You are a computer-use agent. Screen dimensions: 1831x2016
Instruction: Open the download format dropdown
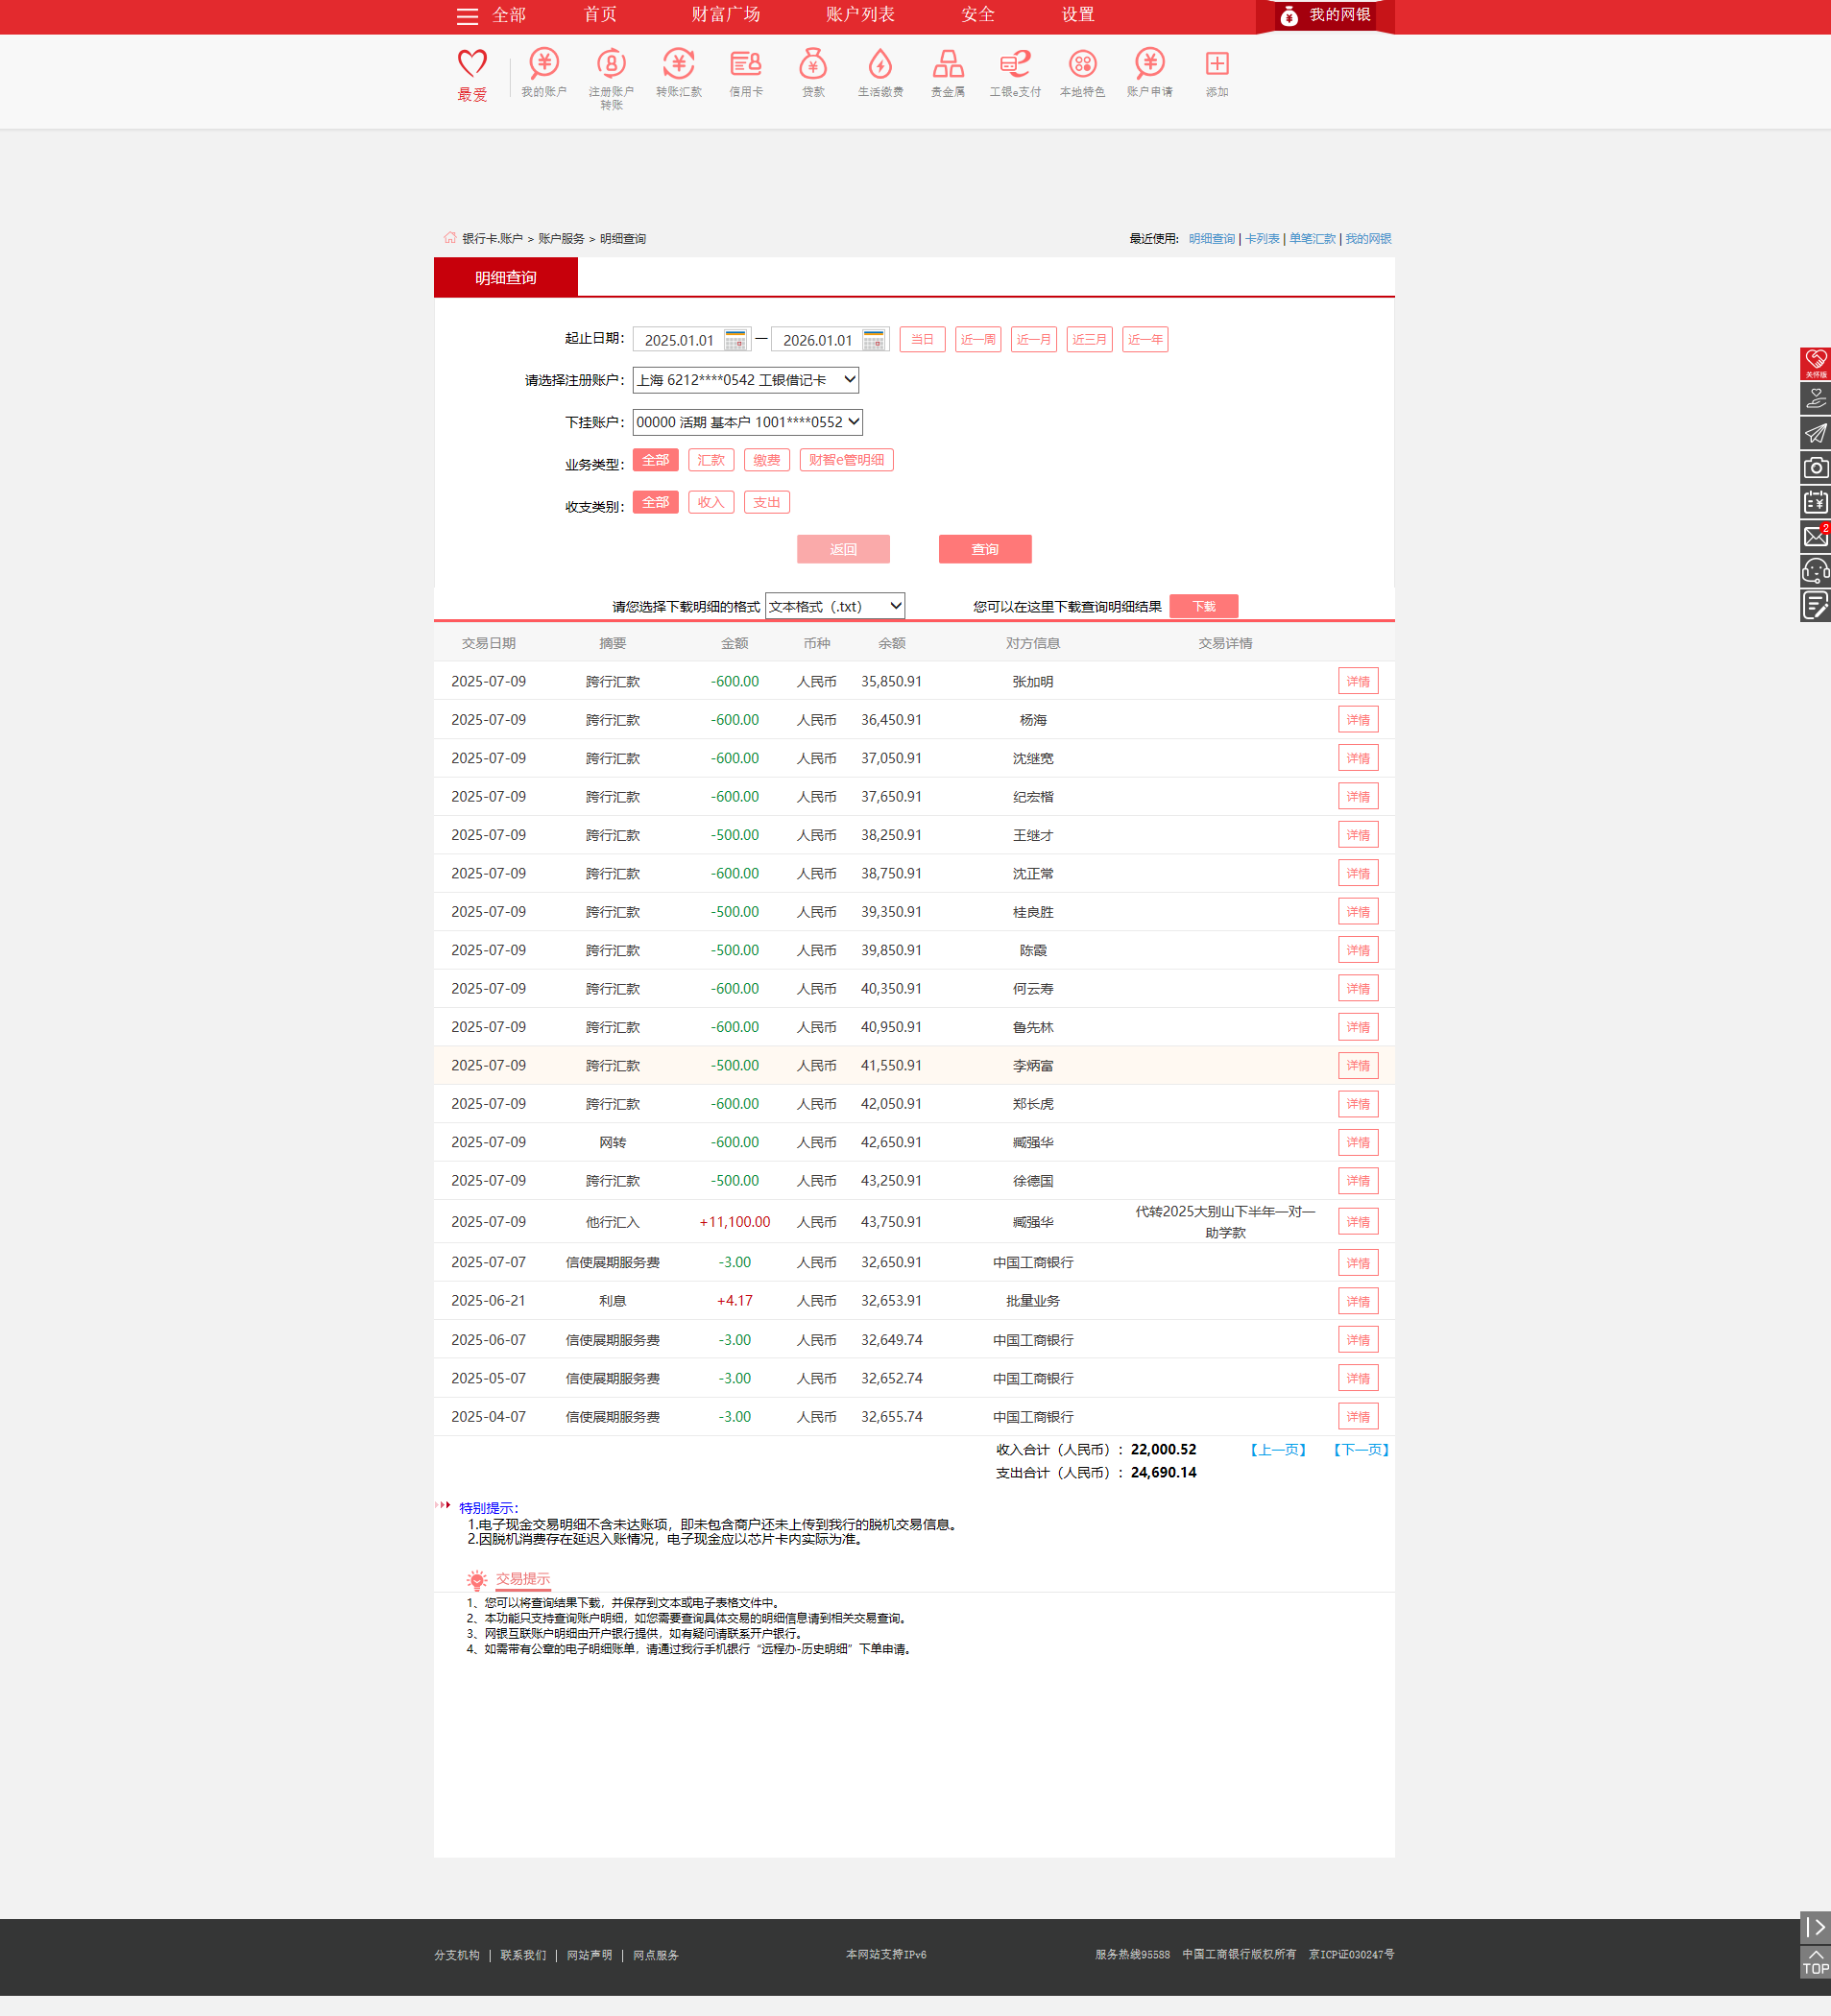(834, 606)
